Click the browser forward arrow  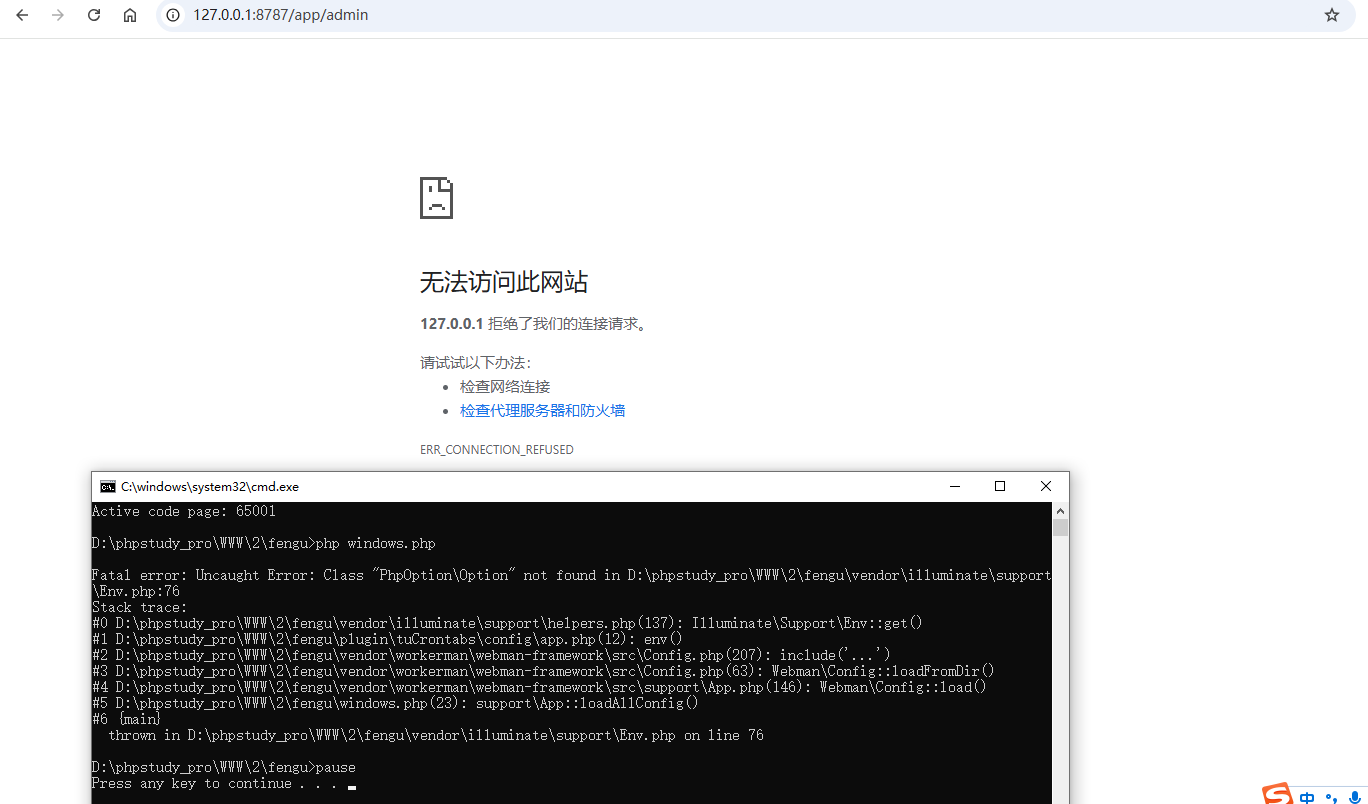[57, 15]
